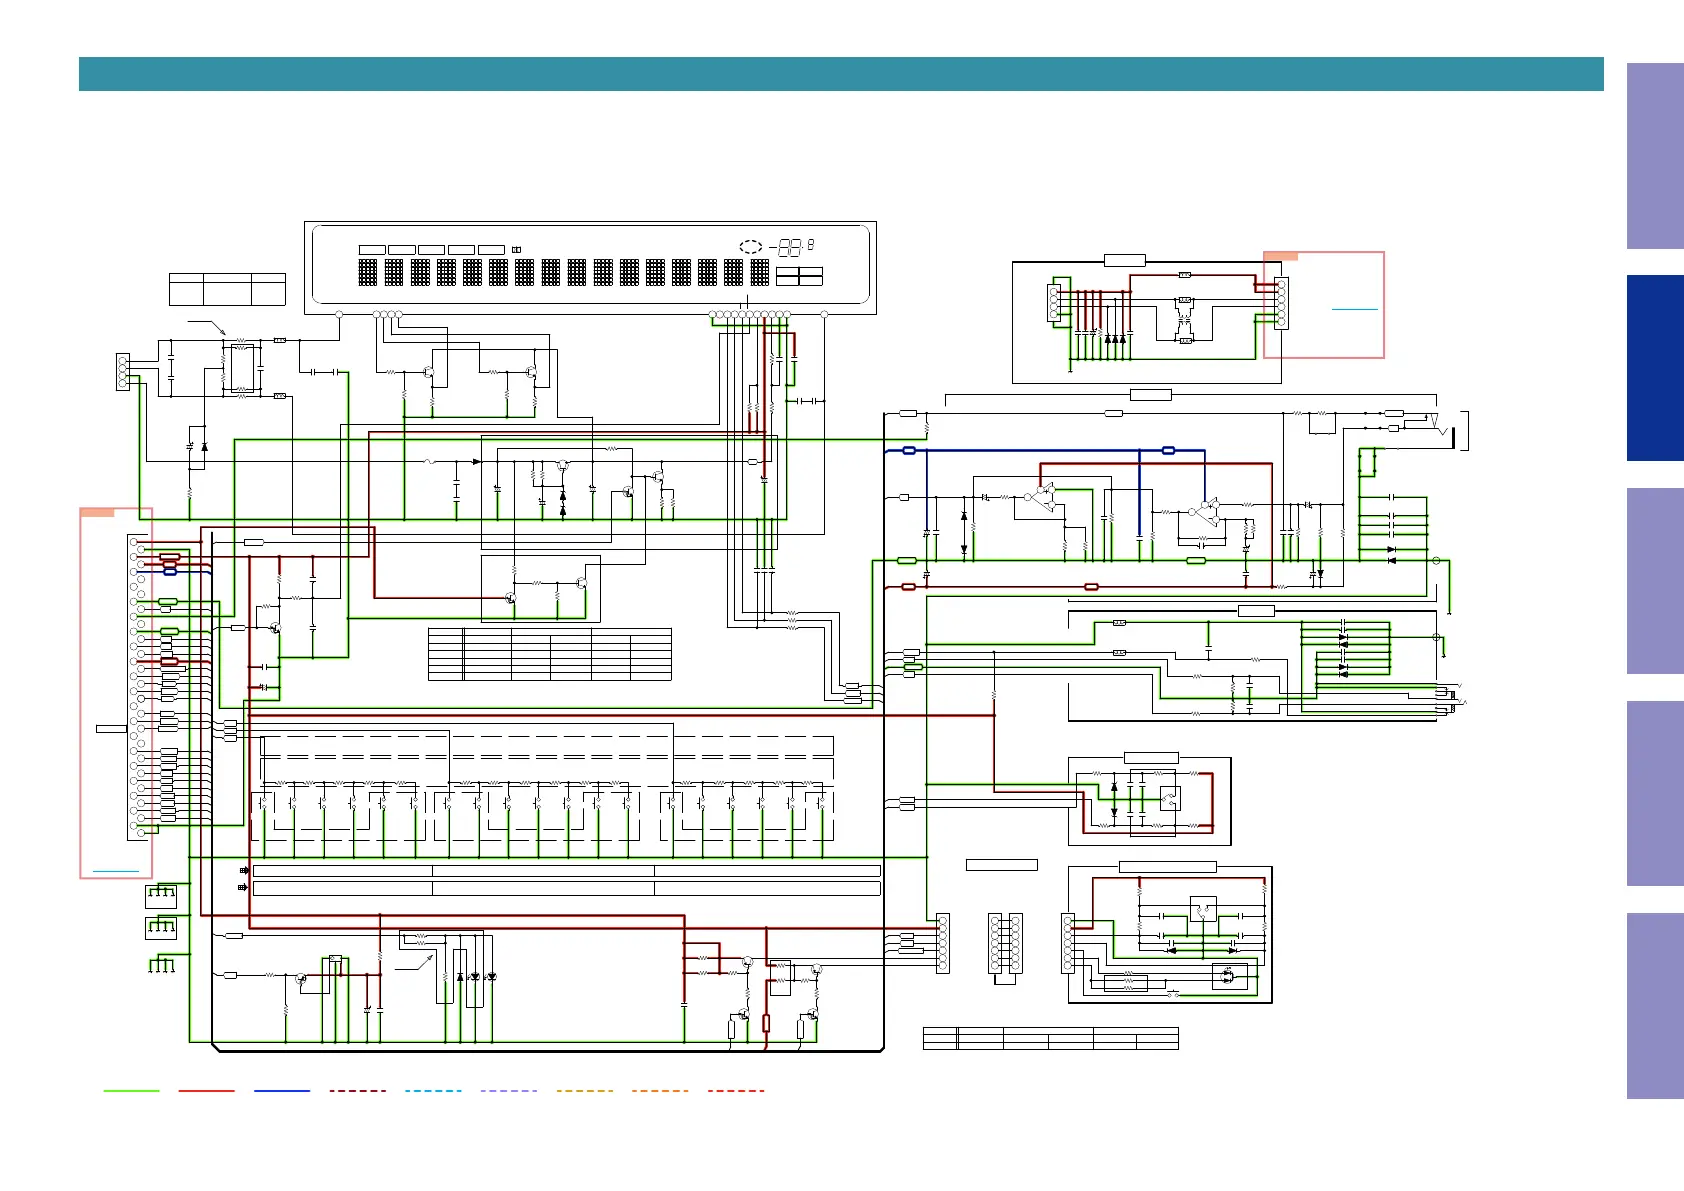Open the topmost light-purple side tab
The image size is (1684, 1191).
tap(1655, 156)
